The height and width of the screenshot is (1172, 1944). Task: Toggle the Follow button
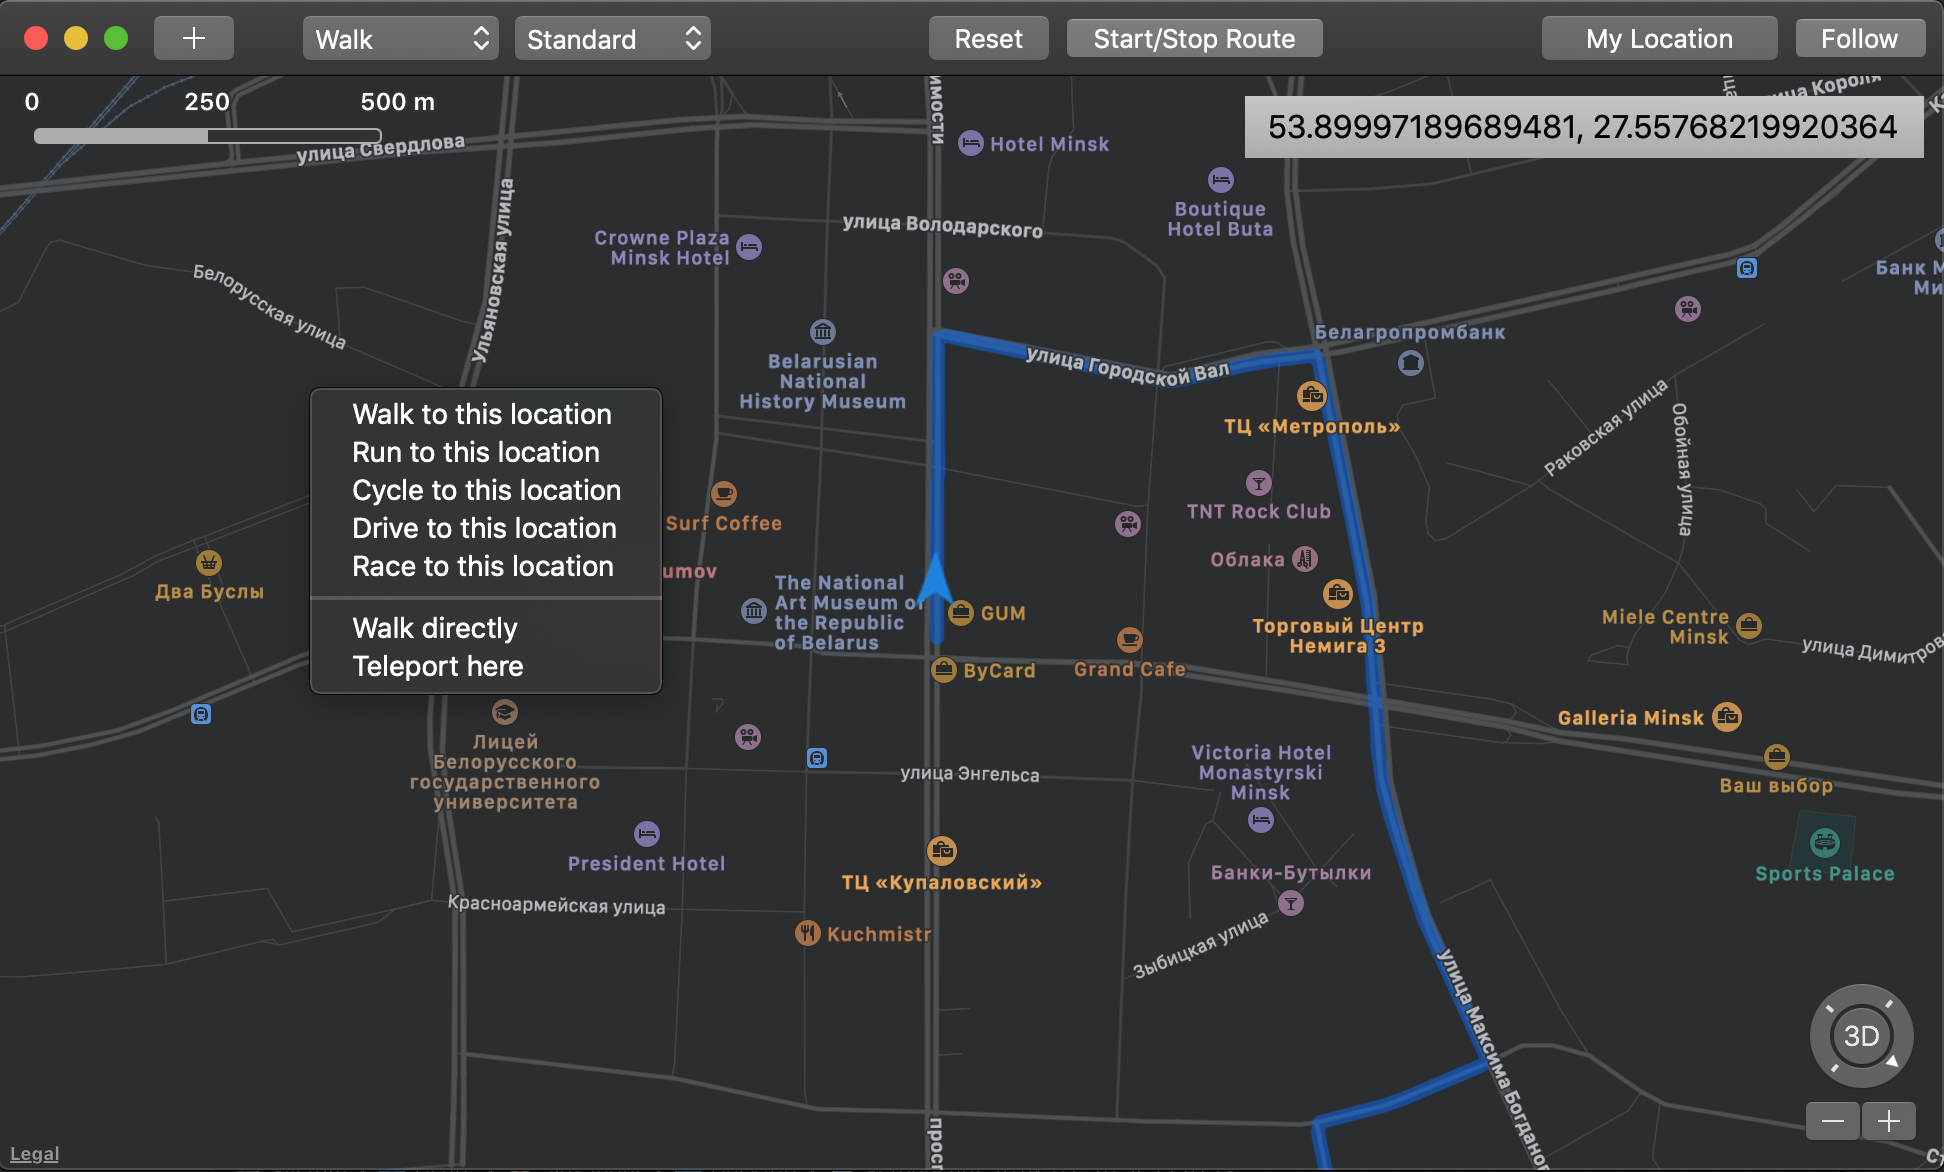pyautogui.click(x=1858, y=39)
